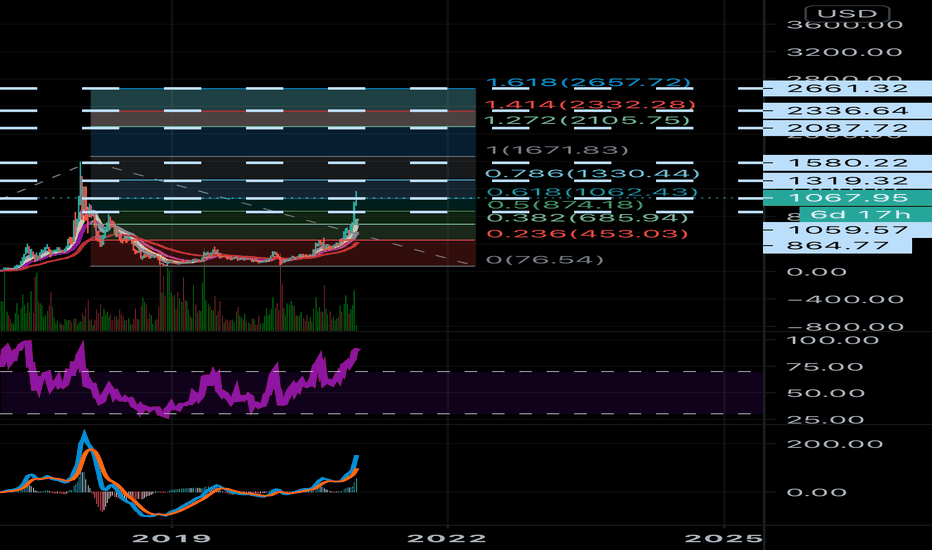Open the USD currency selector
This screenshot has height=550, width=932.
[846, 13]
